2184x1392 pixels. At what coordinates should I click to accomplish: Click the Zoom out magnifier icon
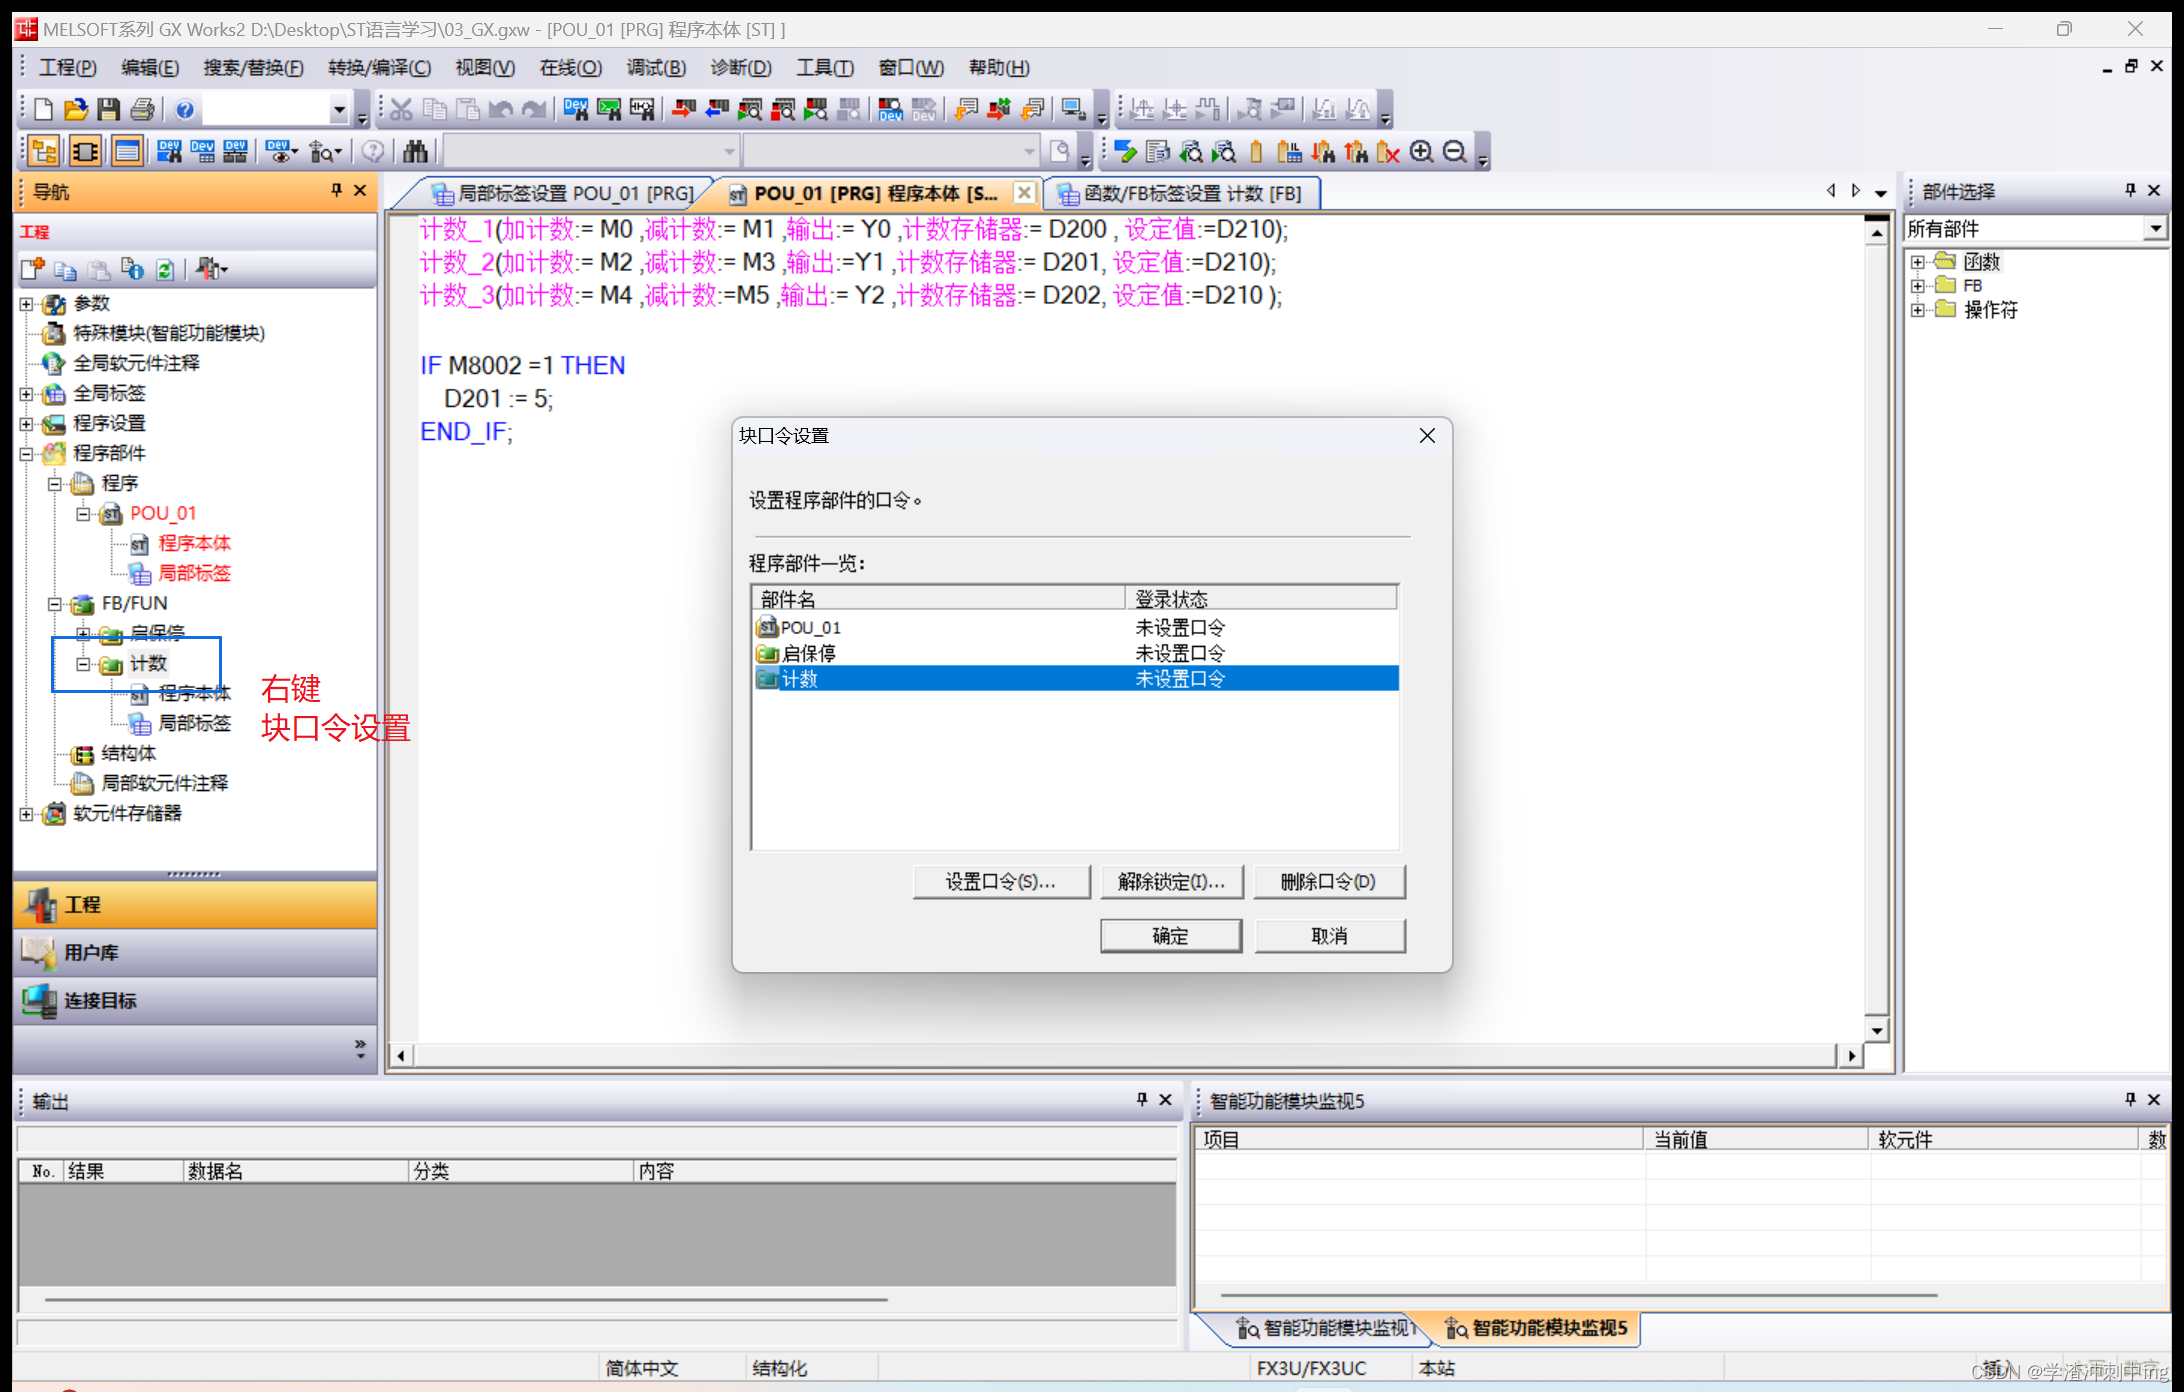[x=1455, y=152]
